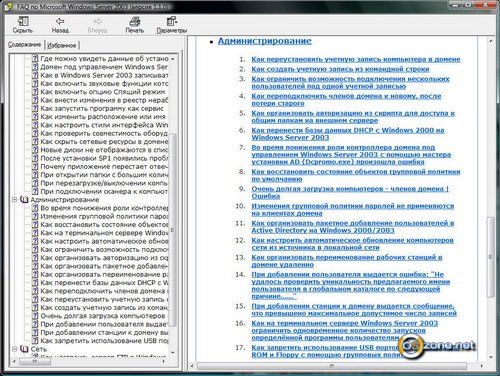Open topic icon for 'Очень долгая загрузка'
The image size is (500, 376).
click(x=35, y=316)
